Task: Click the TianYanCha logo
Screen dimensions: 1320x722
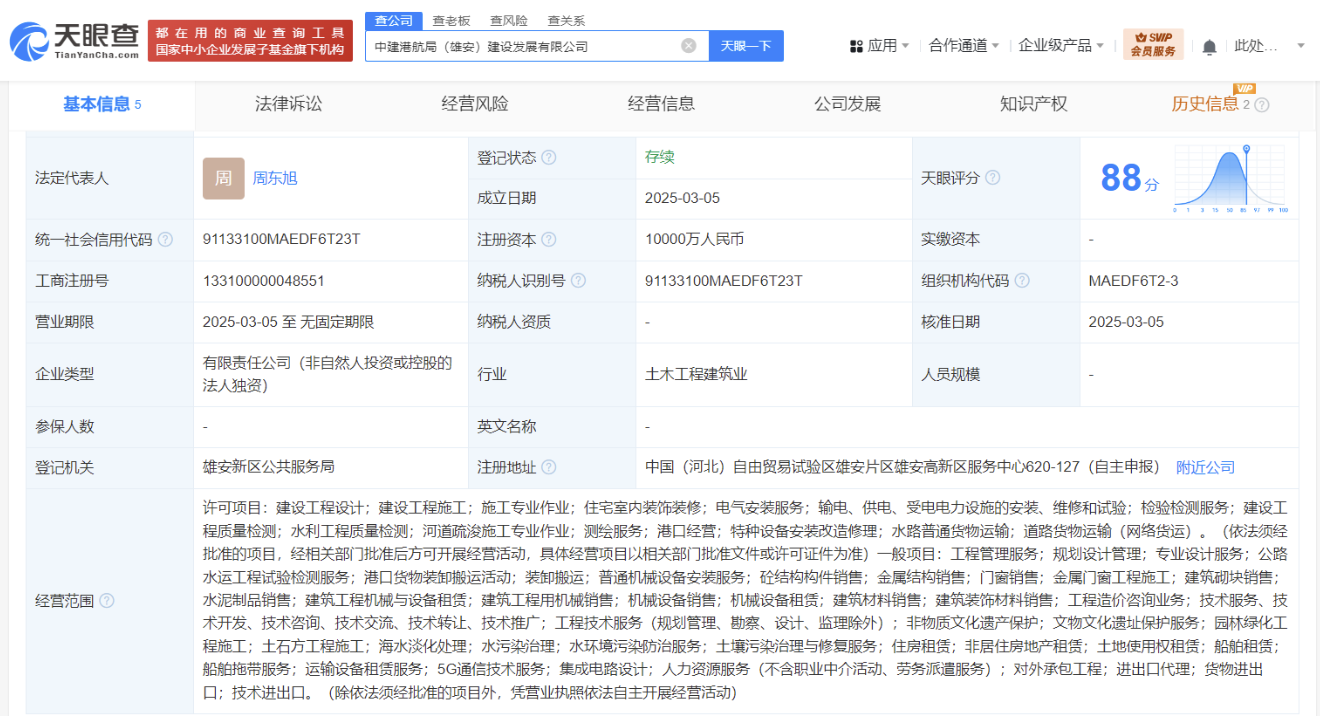Action: 75,41
